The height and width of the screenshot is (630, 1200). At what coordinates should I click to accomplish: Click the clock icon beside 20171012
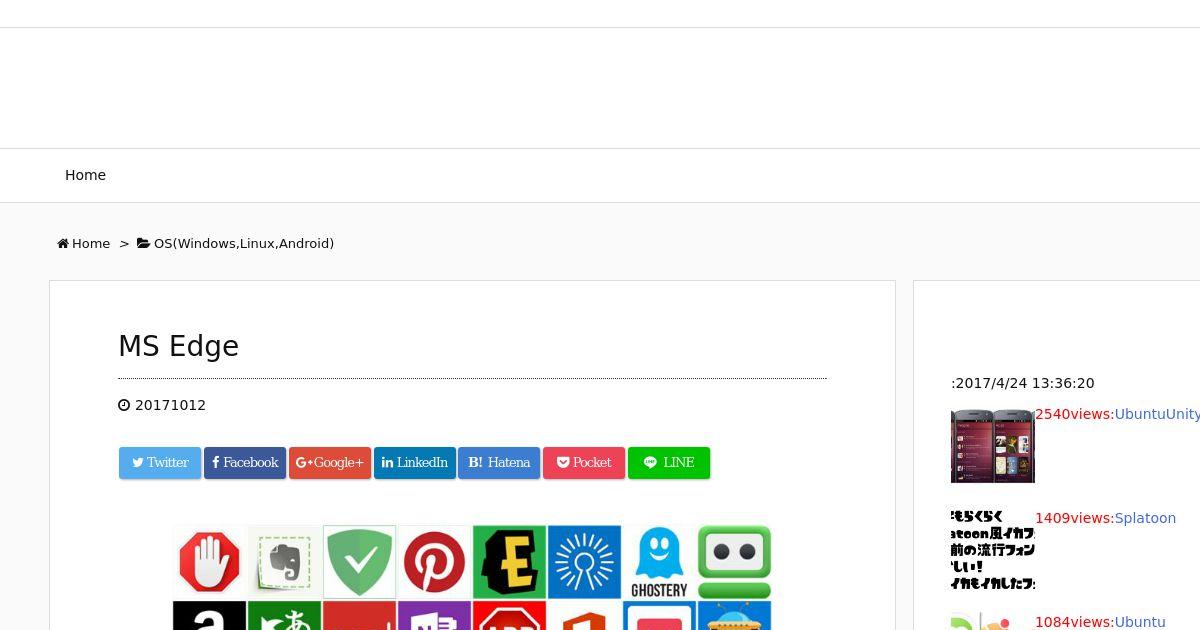124,405
